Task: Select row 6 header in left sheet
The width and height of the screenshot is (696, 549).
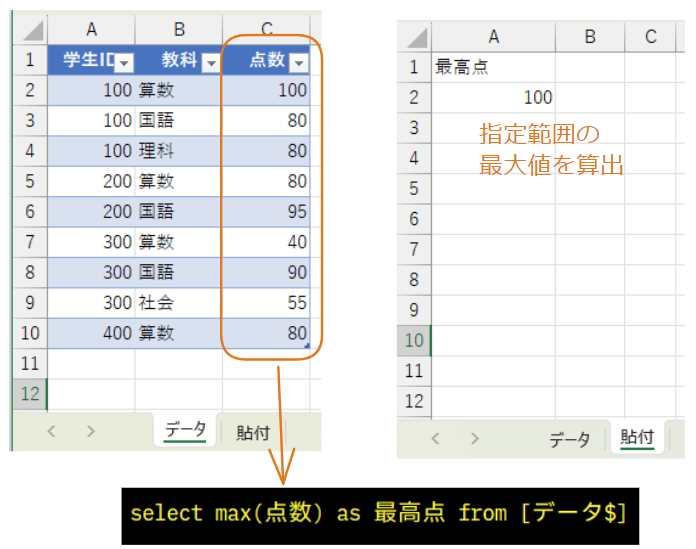Action: tap(30, 212)
